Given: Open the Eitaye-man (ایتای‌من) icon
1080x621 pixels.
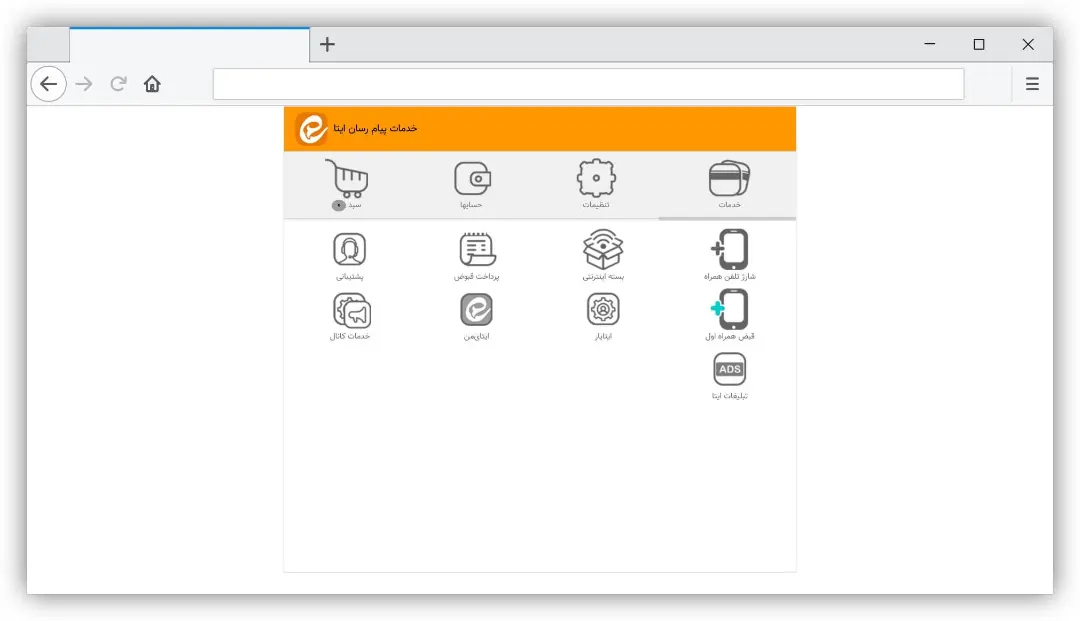Looking at the screenshot, I should (x=477, y=316).
